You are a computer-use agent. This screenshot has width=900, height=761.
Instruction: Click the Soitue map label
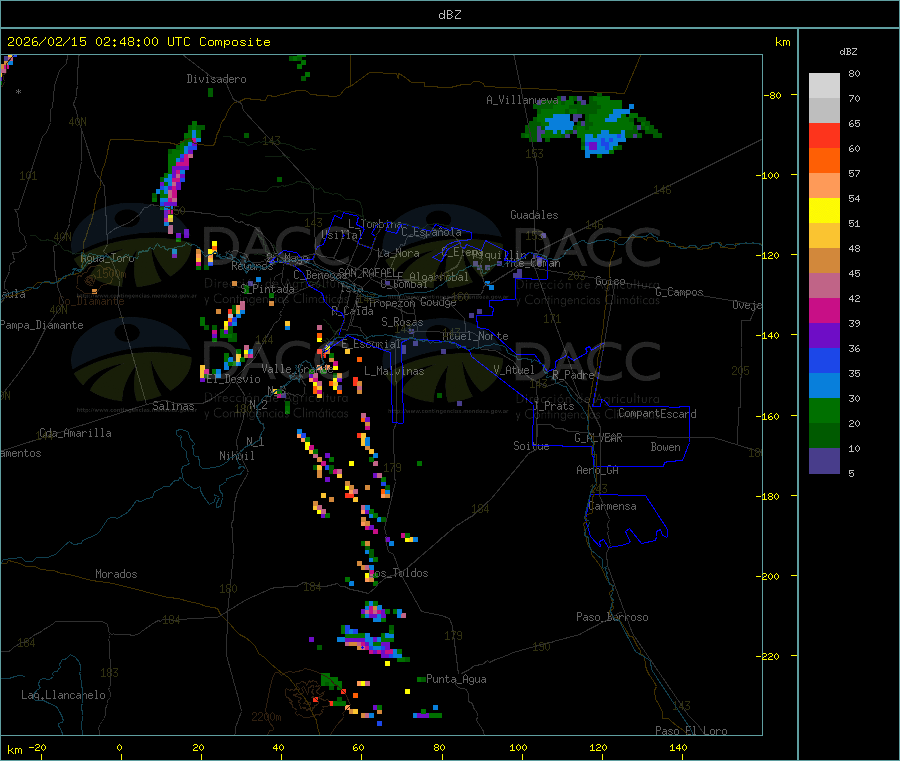pyautogui.click(x=532, y=446)
